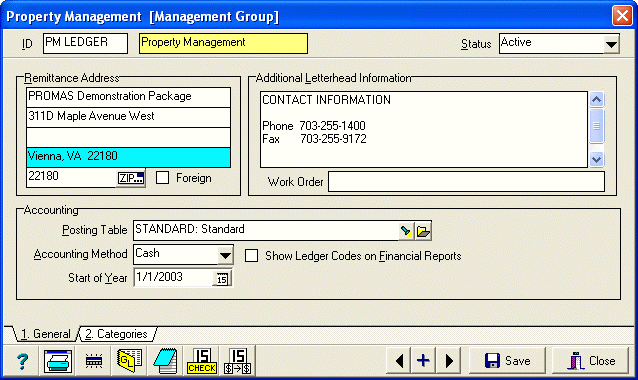The width and height of the screenshot is (638, 380).
Task: Go to previous record arrow
Action: [399, 361]
